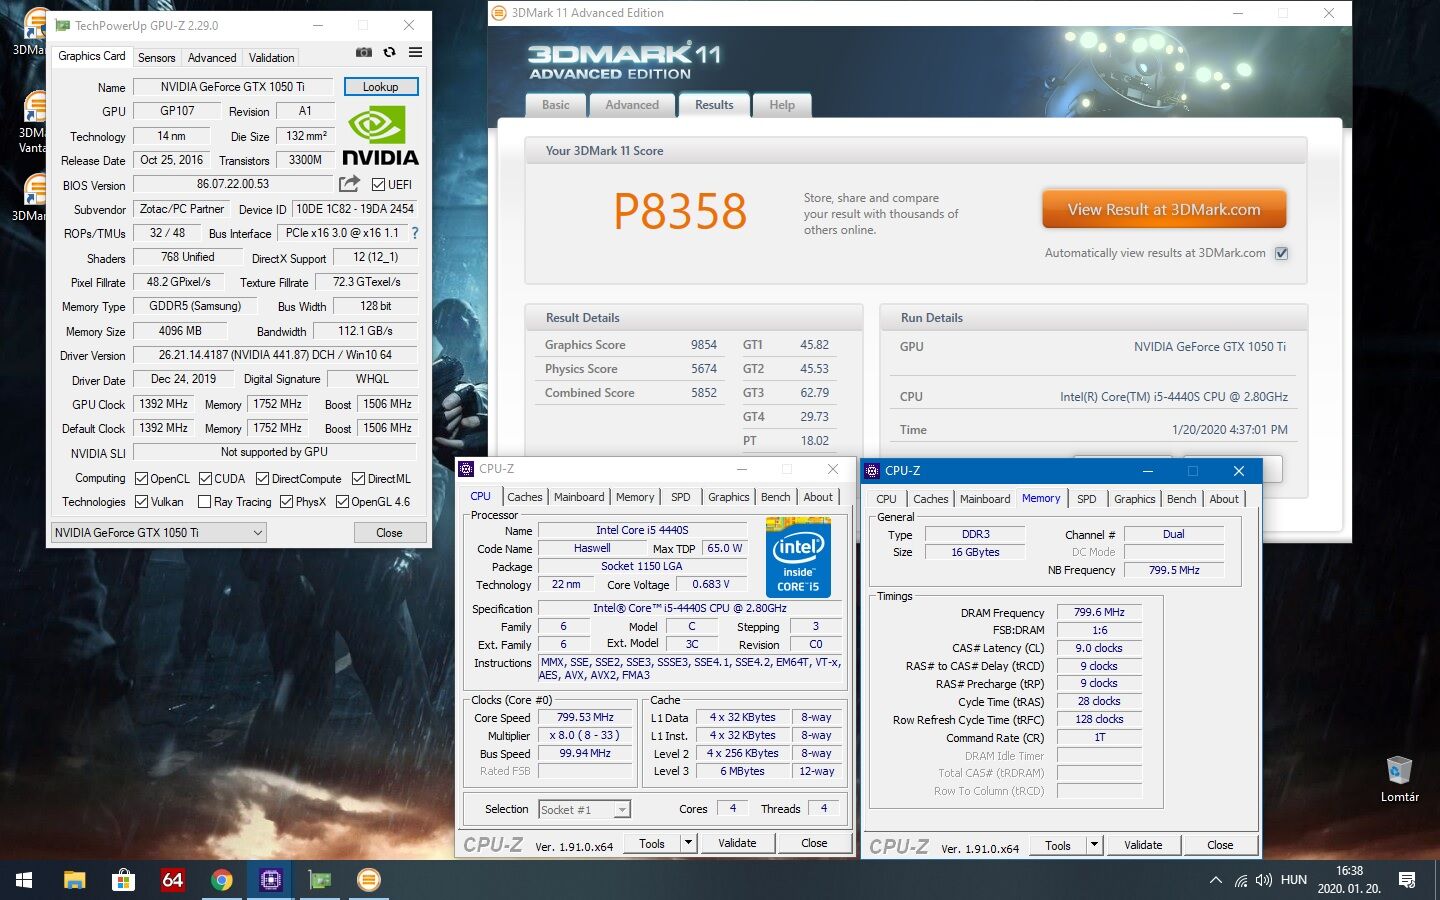Viewport: 1440px width, 900px height.
Task: Toggle the DirectCompute checkbox
Action: 262,479
